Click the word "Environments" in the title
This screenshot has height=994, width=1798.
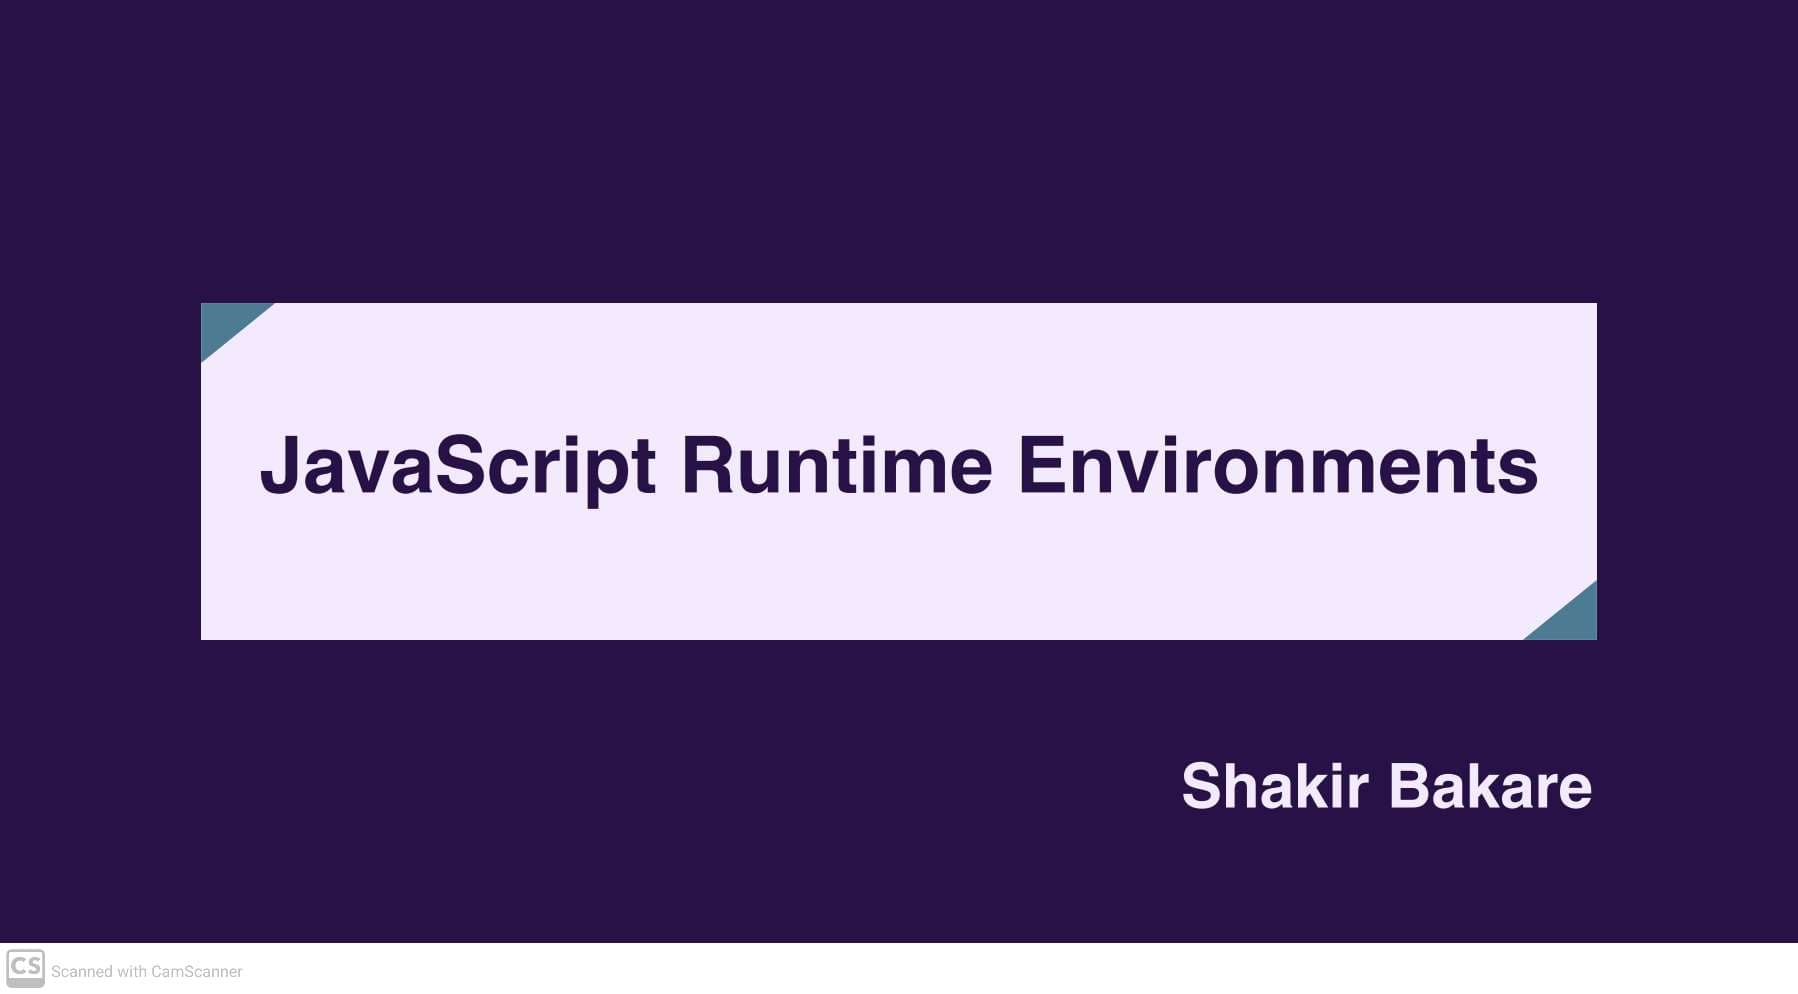coord(1277,465)
